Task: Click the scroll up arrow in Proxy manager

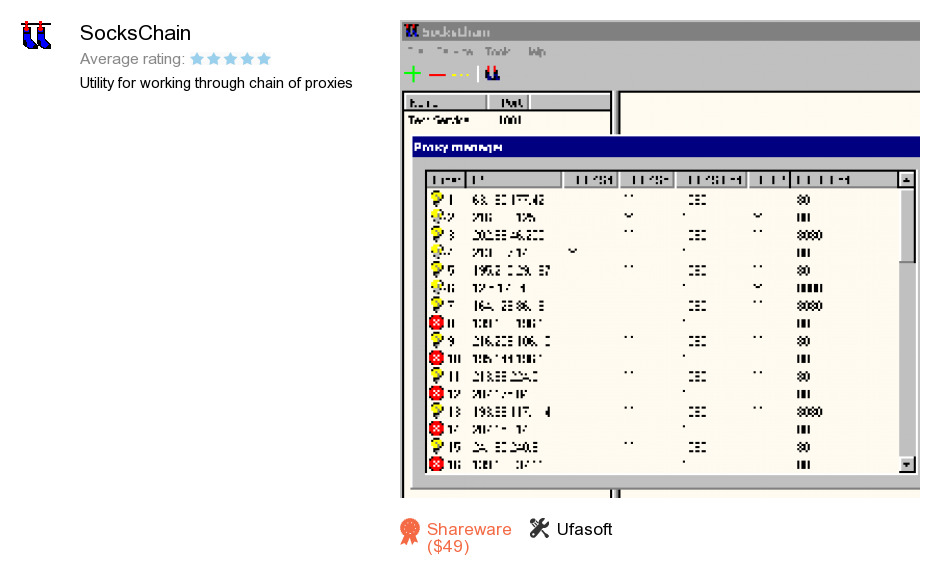Action: click(906, 179)
